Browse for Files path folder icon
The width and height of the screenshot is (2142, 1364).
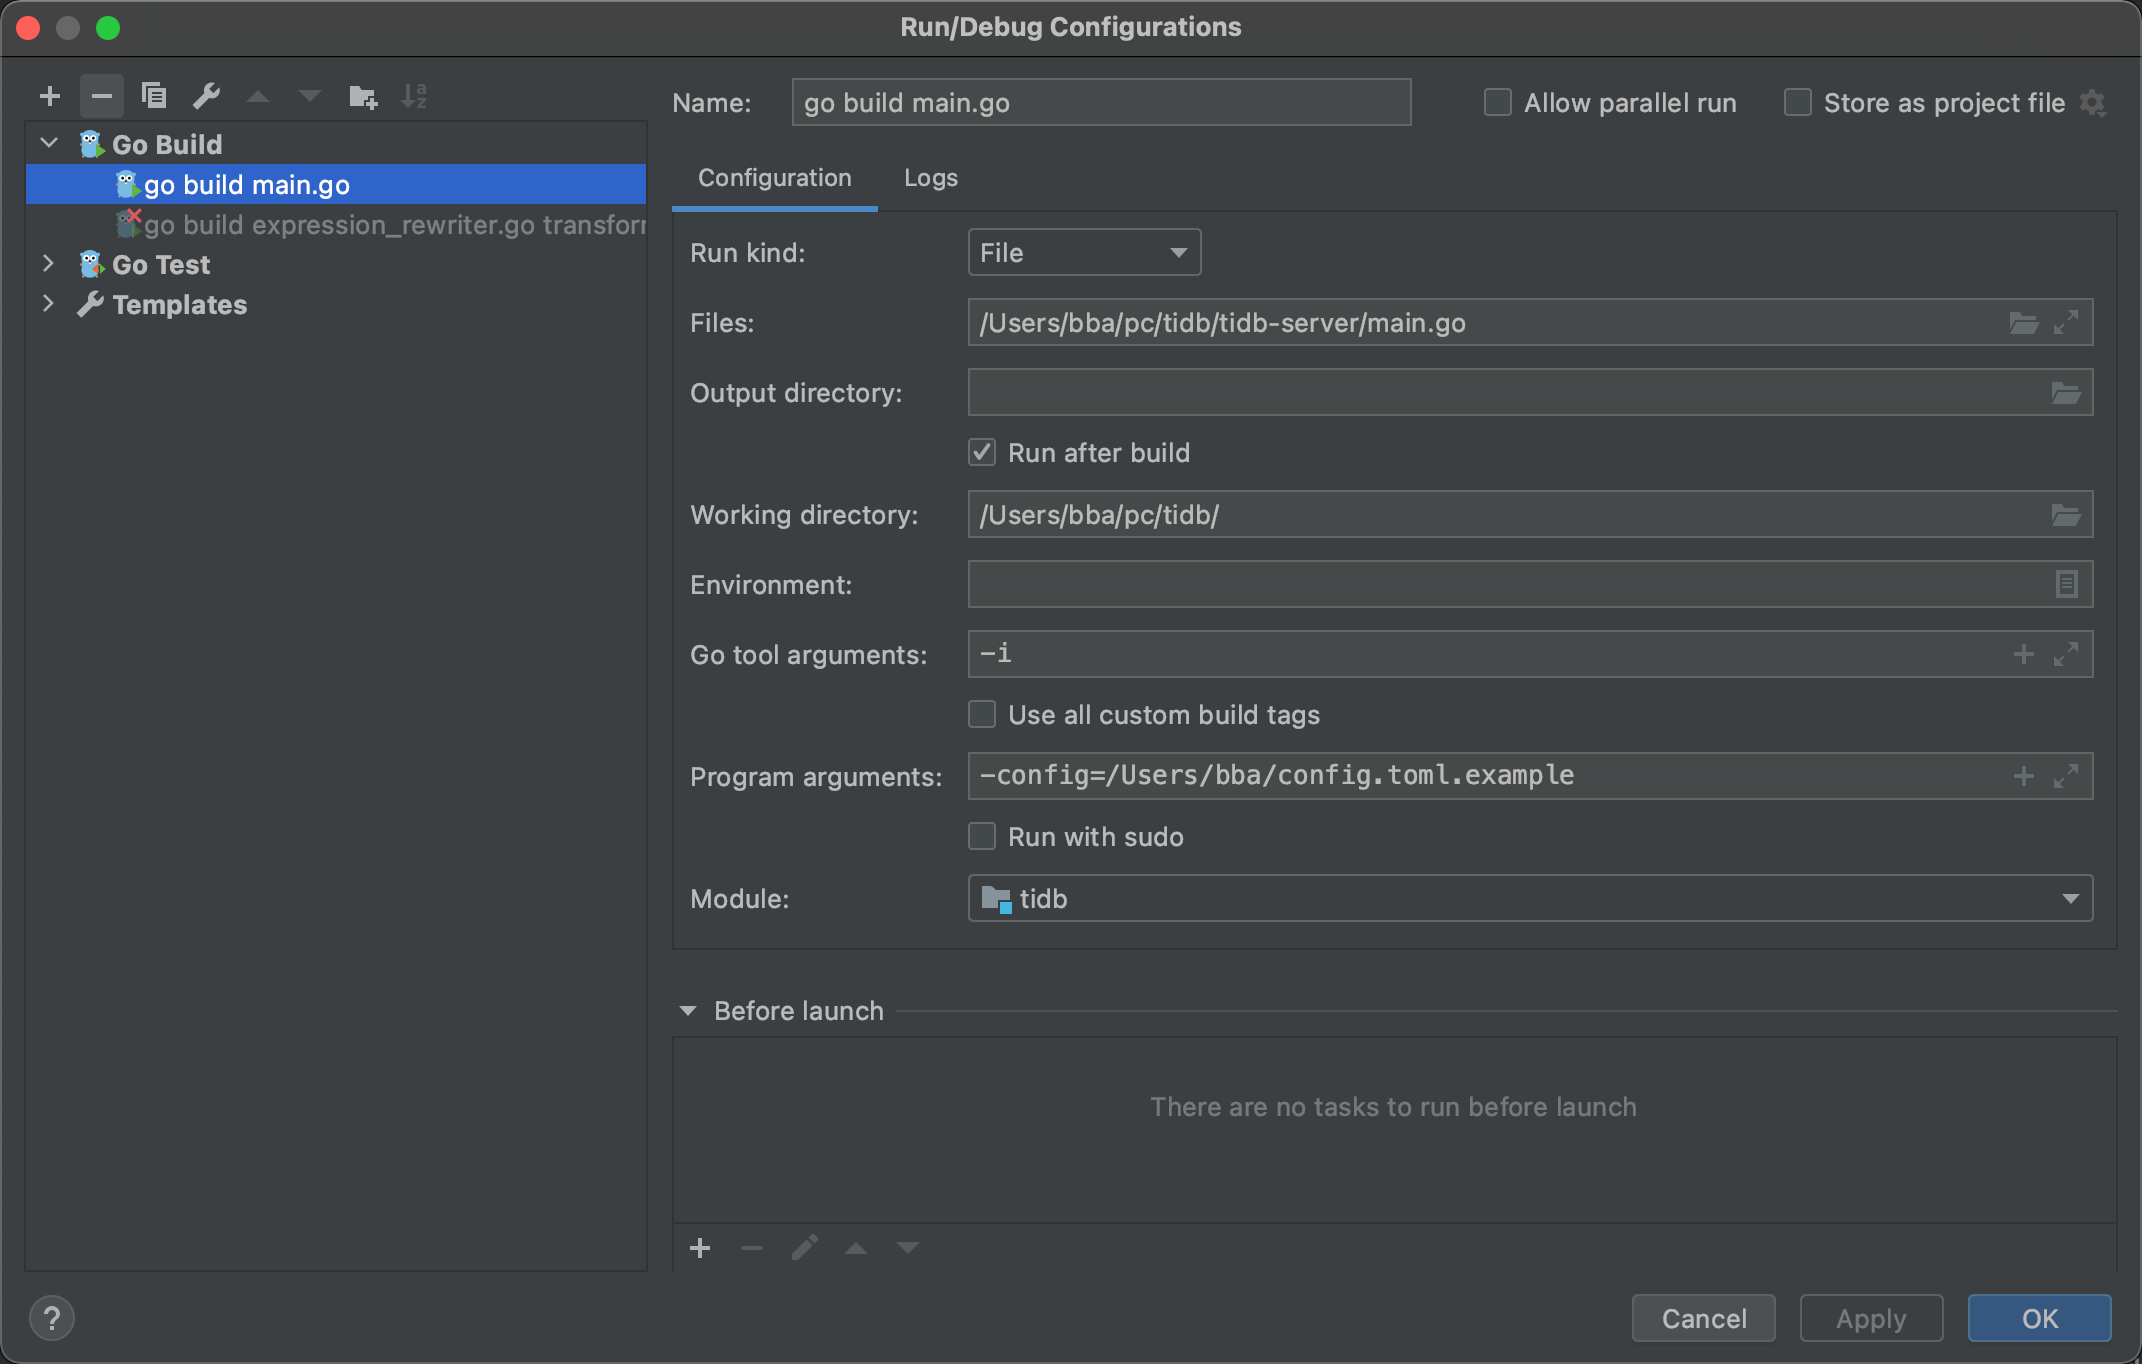[x=2023, y=323]
